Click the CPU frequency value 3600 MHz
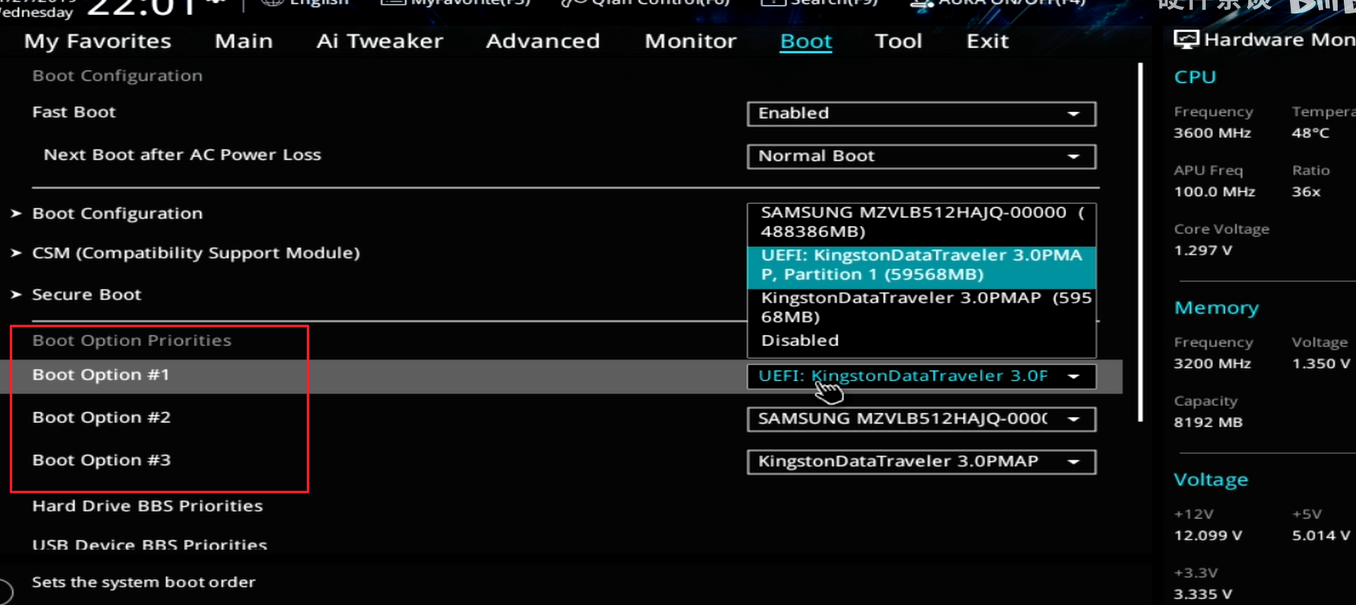This screenshot has width=1356, height=605. [x=1212, y=133]
